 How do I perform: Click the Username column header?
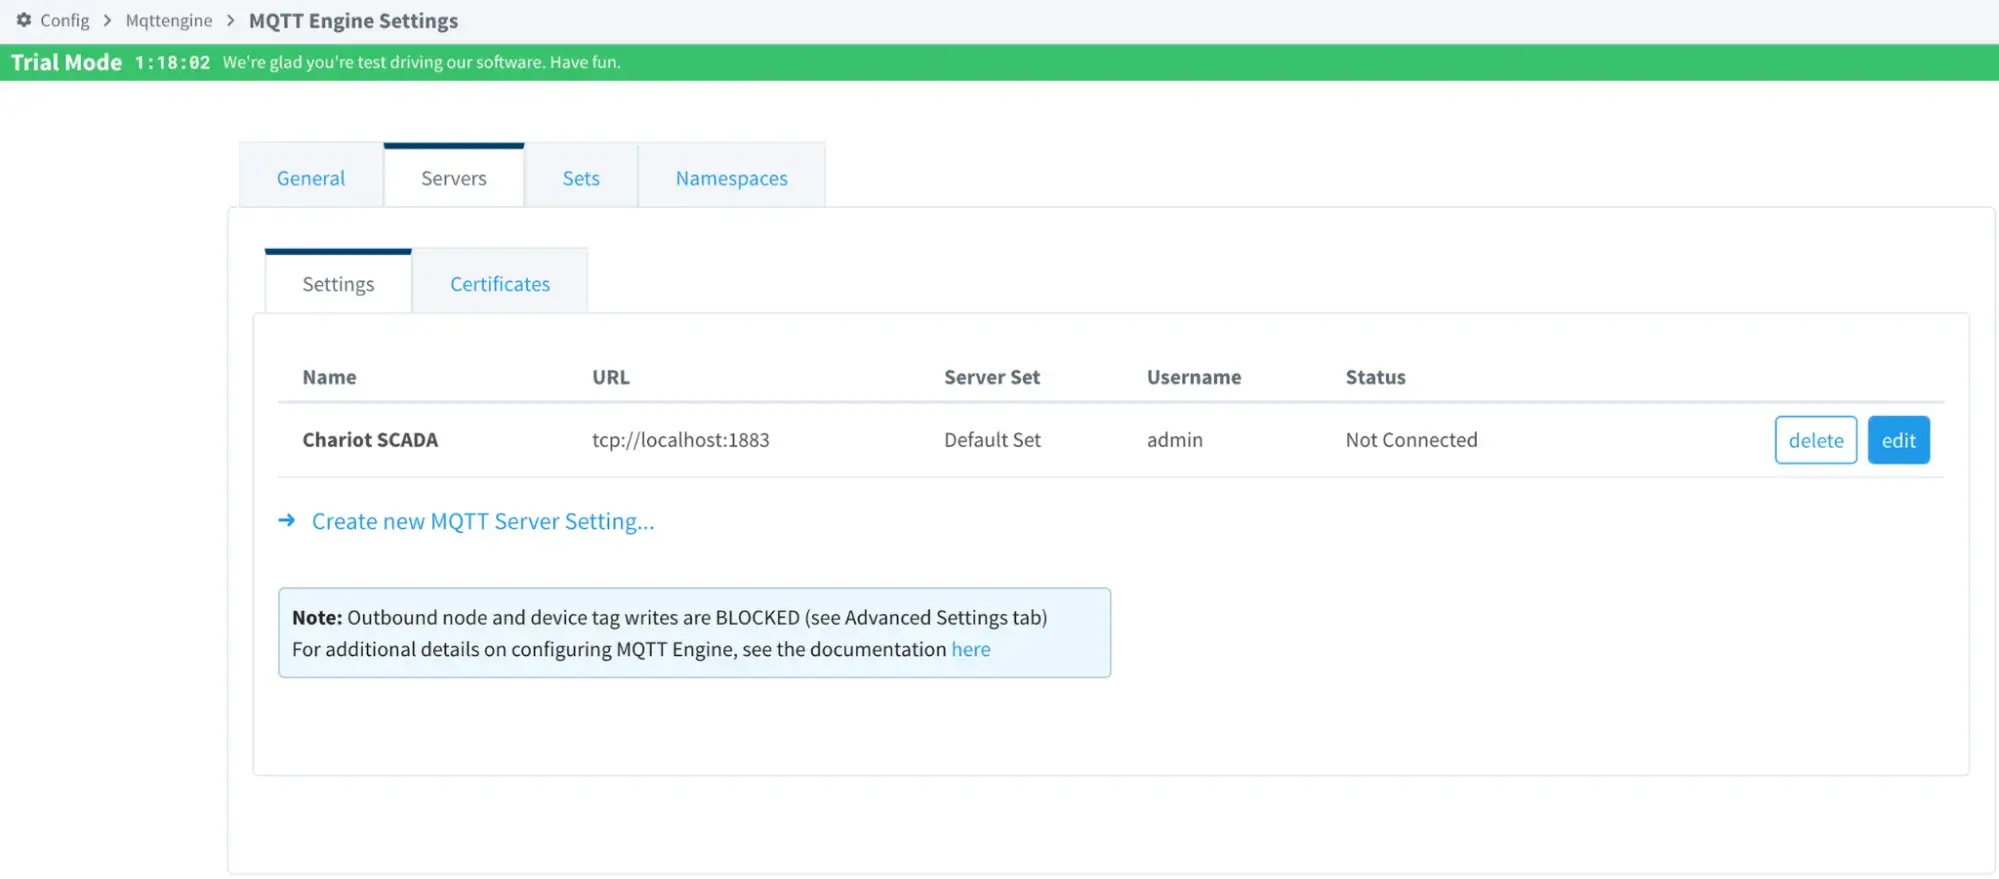click(x=1194, y=377)
